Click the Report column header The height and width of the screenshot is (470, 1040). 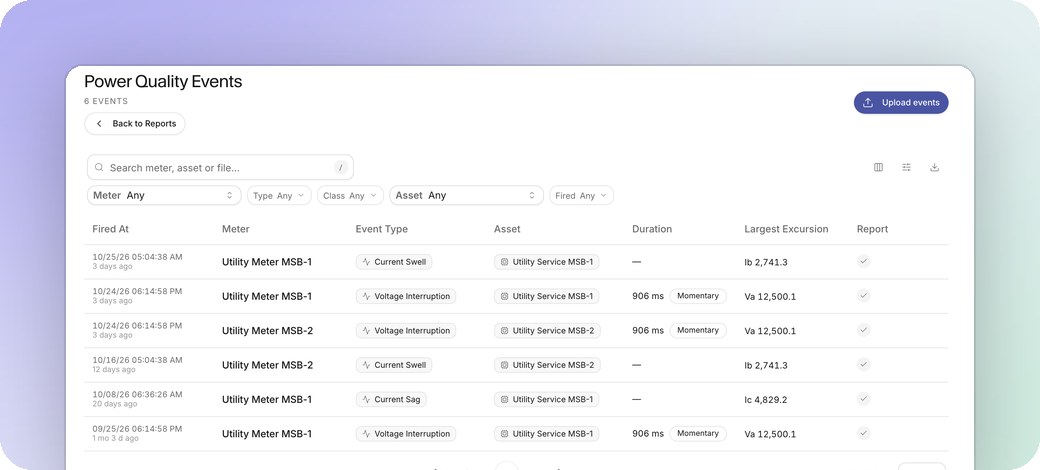coord(872,229)
